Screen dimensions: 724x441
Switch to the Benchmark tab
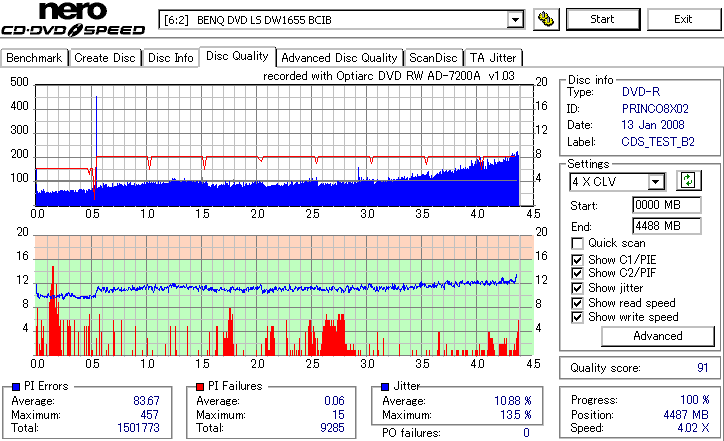click(x=34, y=58)
